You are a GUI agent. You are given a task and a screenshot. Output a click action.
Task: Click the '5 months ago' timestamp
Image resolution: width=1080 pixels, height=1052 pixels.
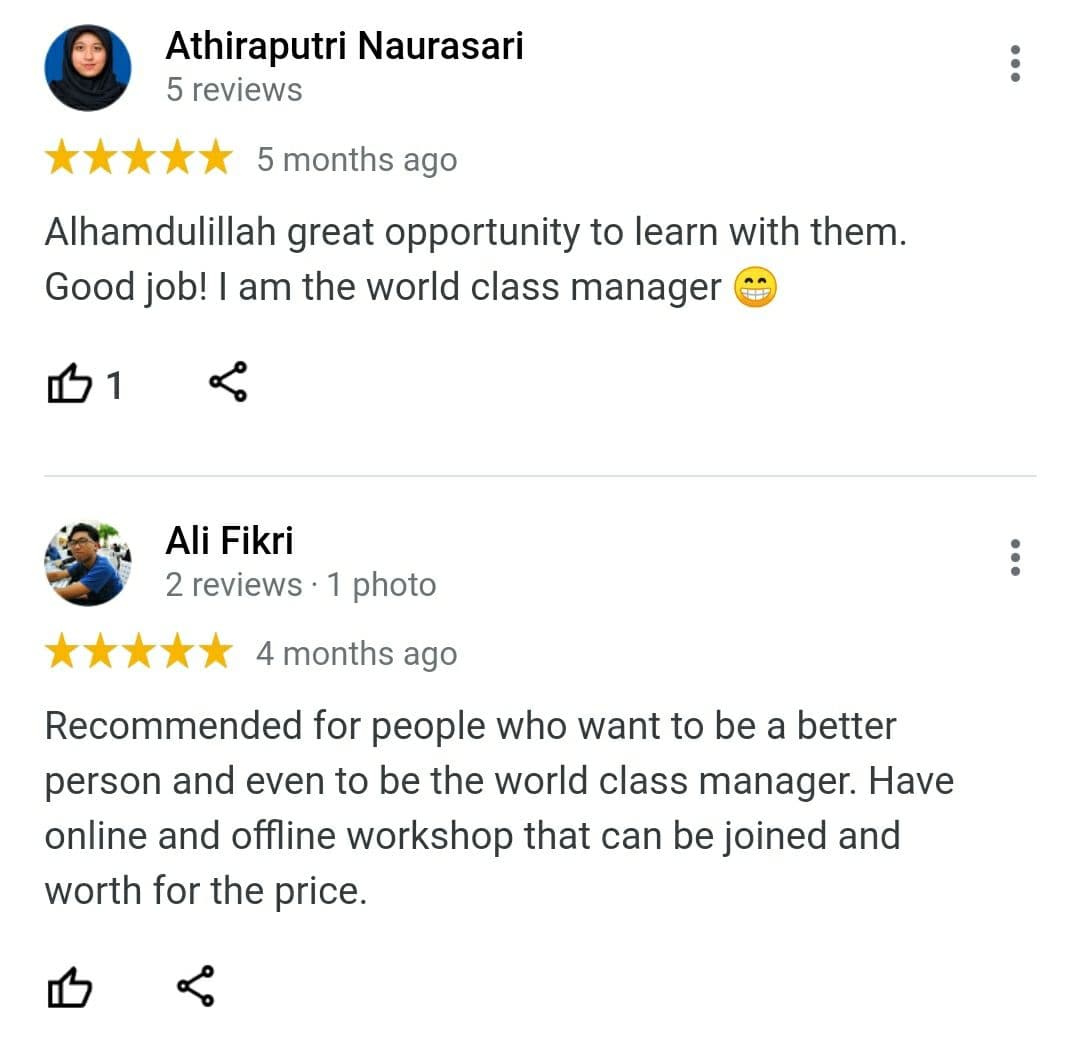point(357,161)
